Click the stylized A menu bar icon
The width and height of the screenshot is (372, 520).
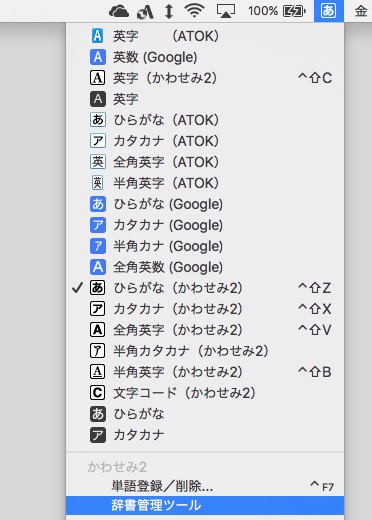[x=145, y=12]
